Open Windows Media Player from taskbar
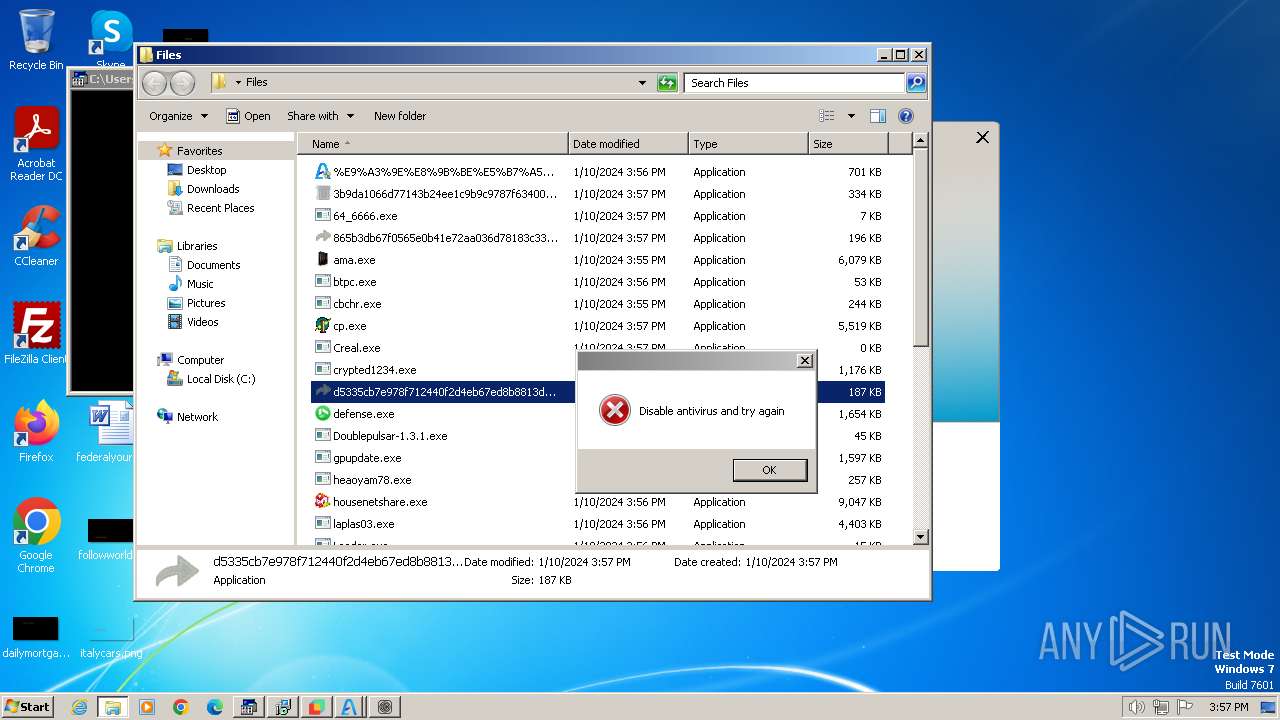The width and height of the screenshot is (1280, 720). [x=147, y=707]
